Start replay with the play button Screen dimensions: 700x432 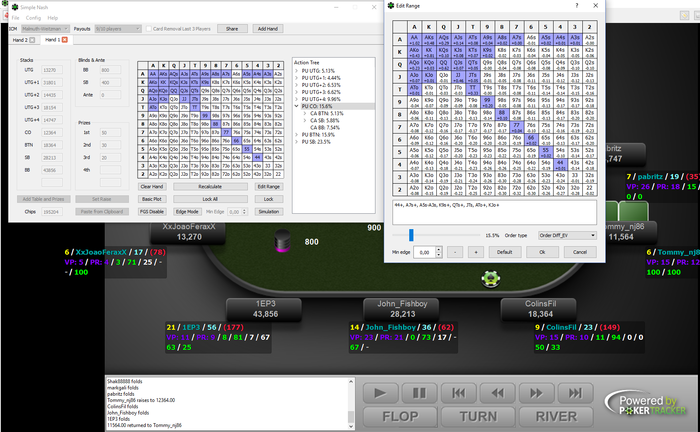tap(381, 393)
